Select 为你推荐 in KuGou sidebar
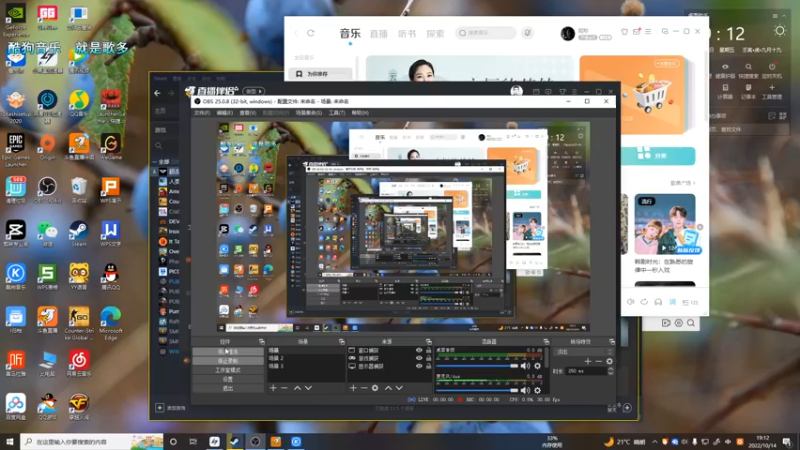The image size is (800, 450). point(320,74)
